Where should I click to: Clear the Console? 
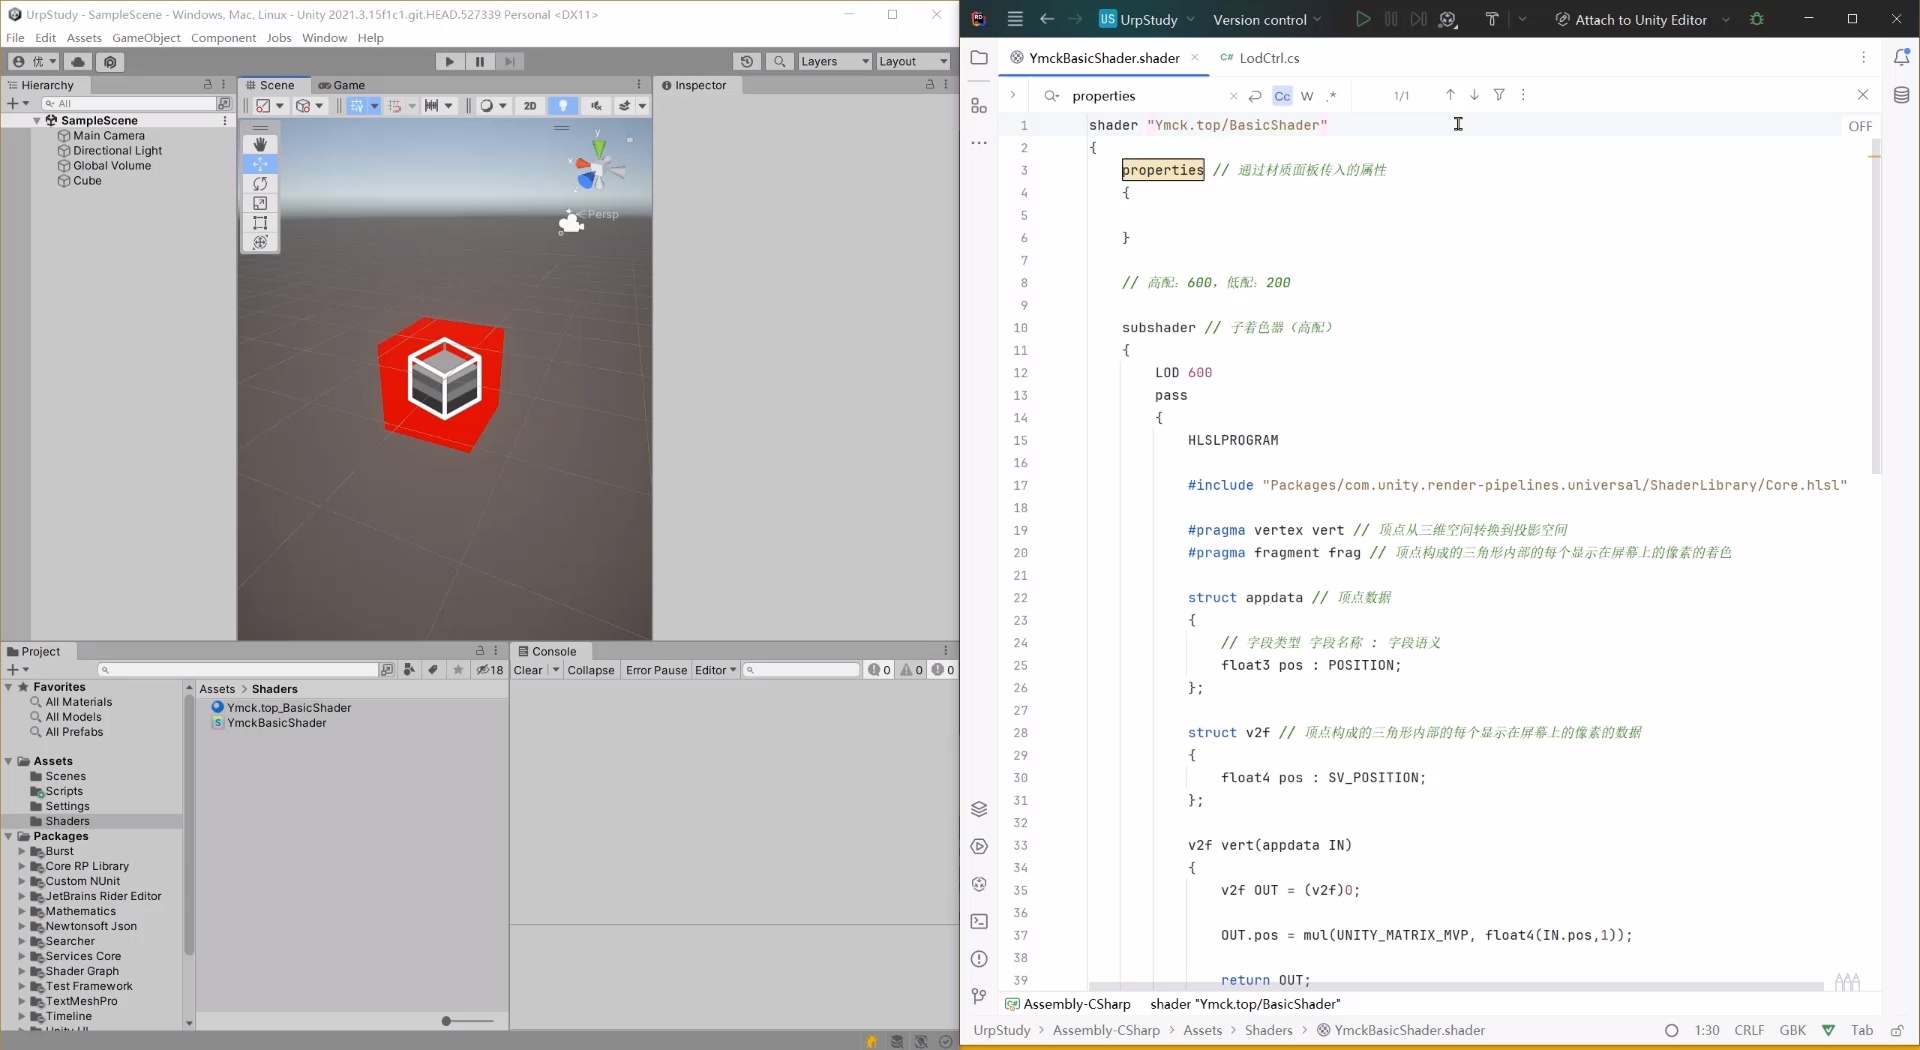click(x=530, y=670)
